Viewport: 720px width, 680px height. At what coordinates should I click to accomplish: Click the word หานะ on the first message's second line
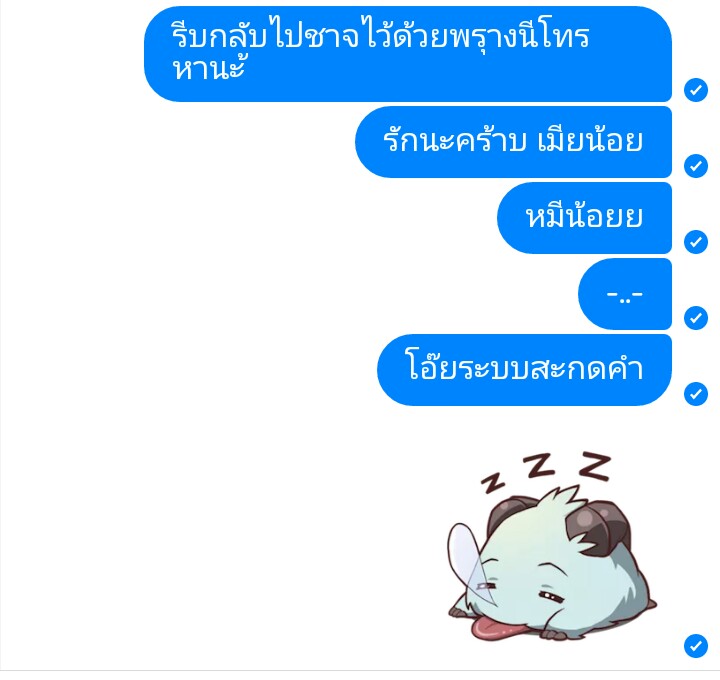click(x=208, y=69)
